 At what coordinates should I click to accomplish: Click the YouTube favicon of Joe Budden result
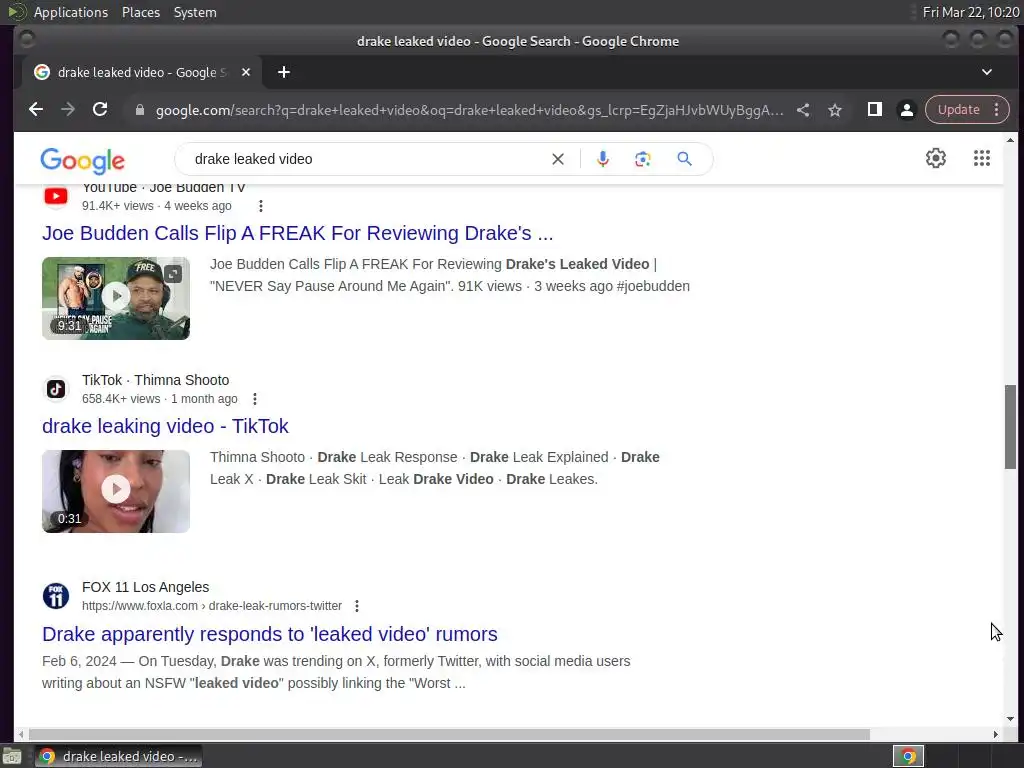[56, 196]
